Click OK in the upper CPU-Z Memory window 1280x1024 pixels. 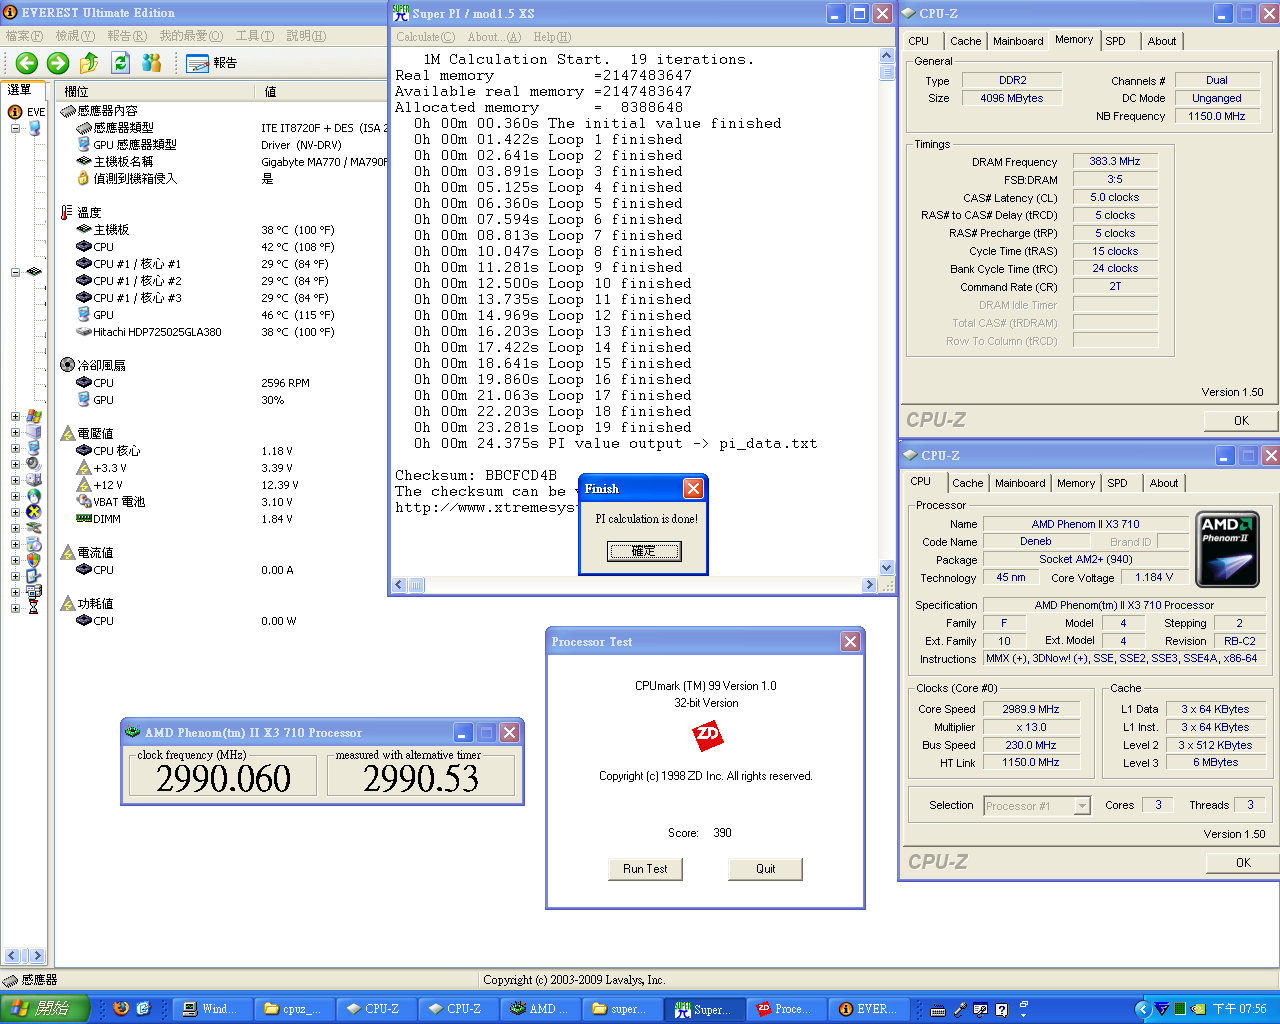[x=1241, y=420]
